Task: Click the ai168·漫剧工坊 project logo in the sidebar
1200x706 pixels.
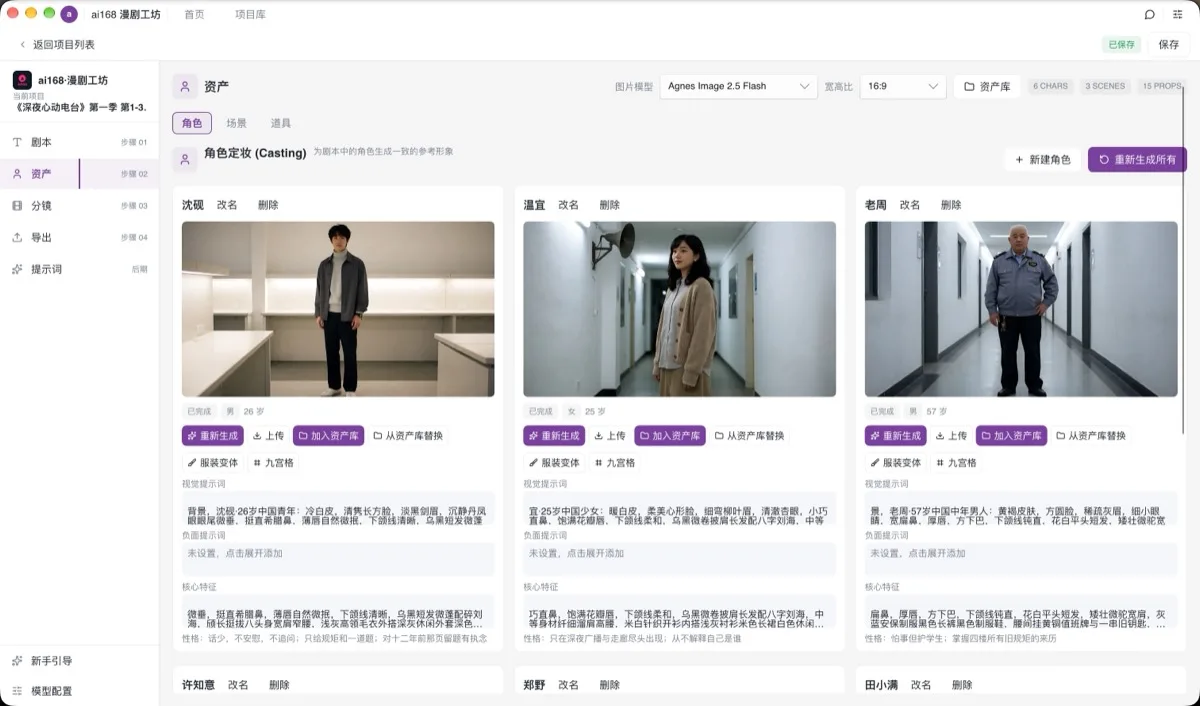Action: (22, 80)
